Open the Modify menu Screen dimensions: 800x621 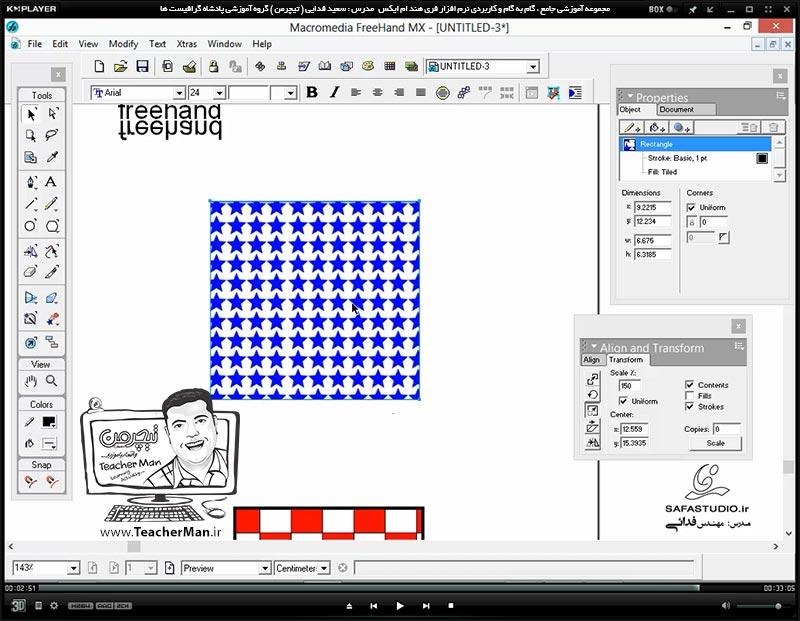point(123,44)
